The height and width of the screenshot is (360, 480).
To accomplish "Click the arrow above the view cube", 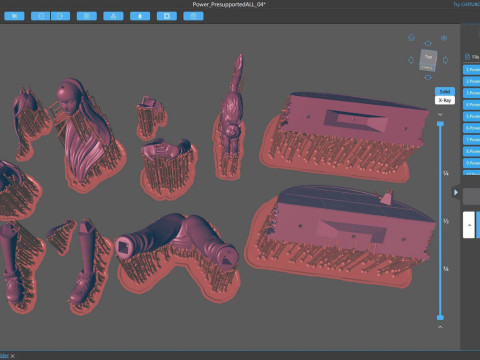I will (428, 43).
